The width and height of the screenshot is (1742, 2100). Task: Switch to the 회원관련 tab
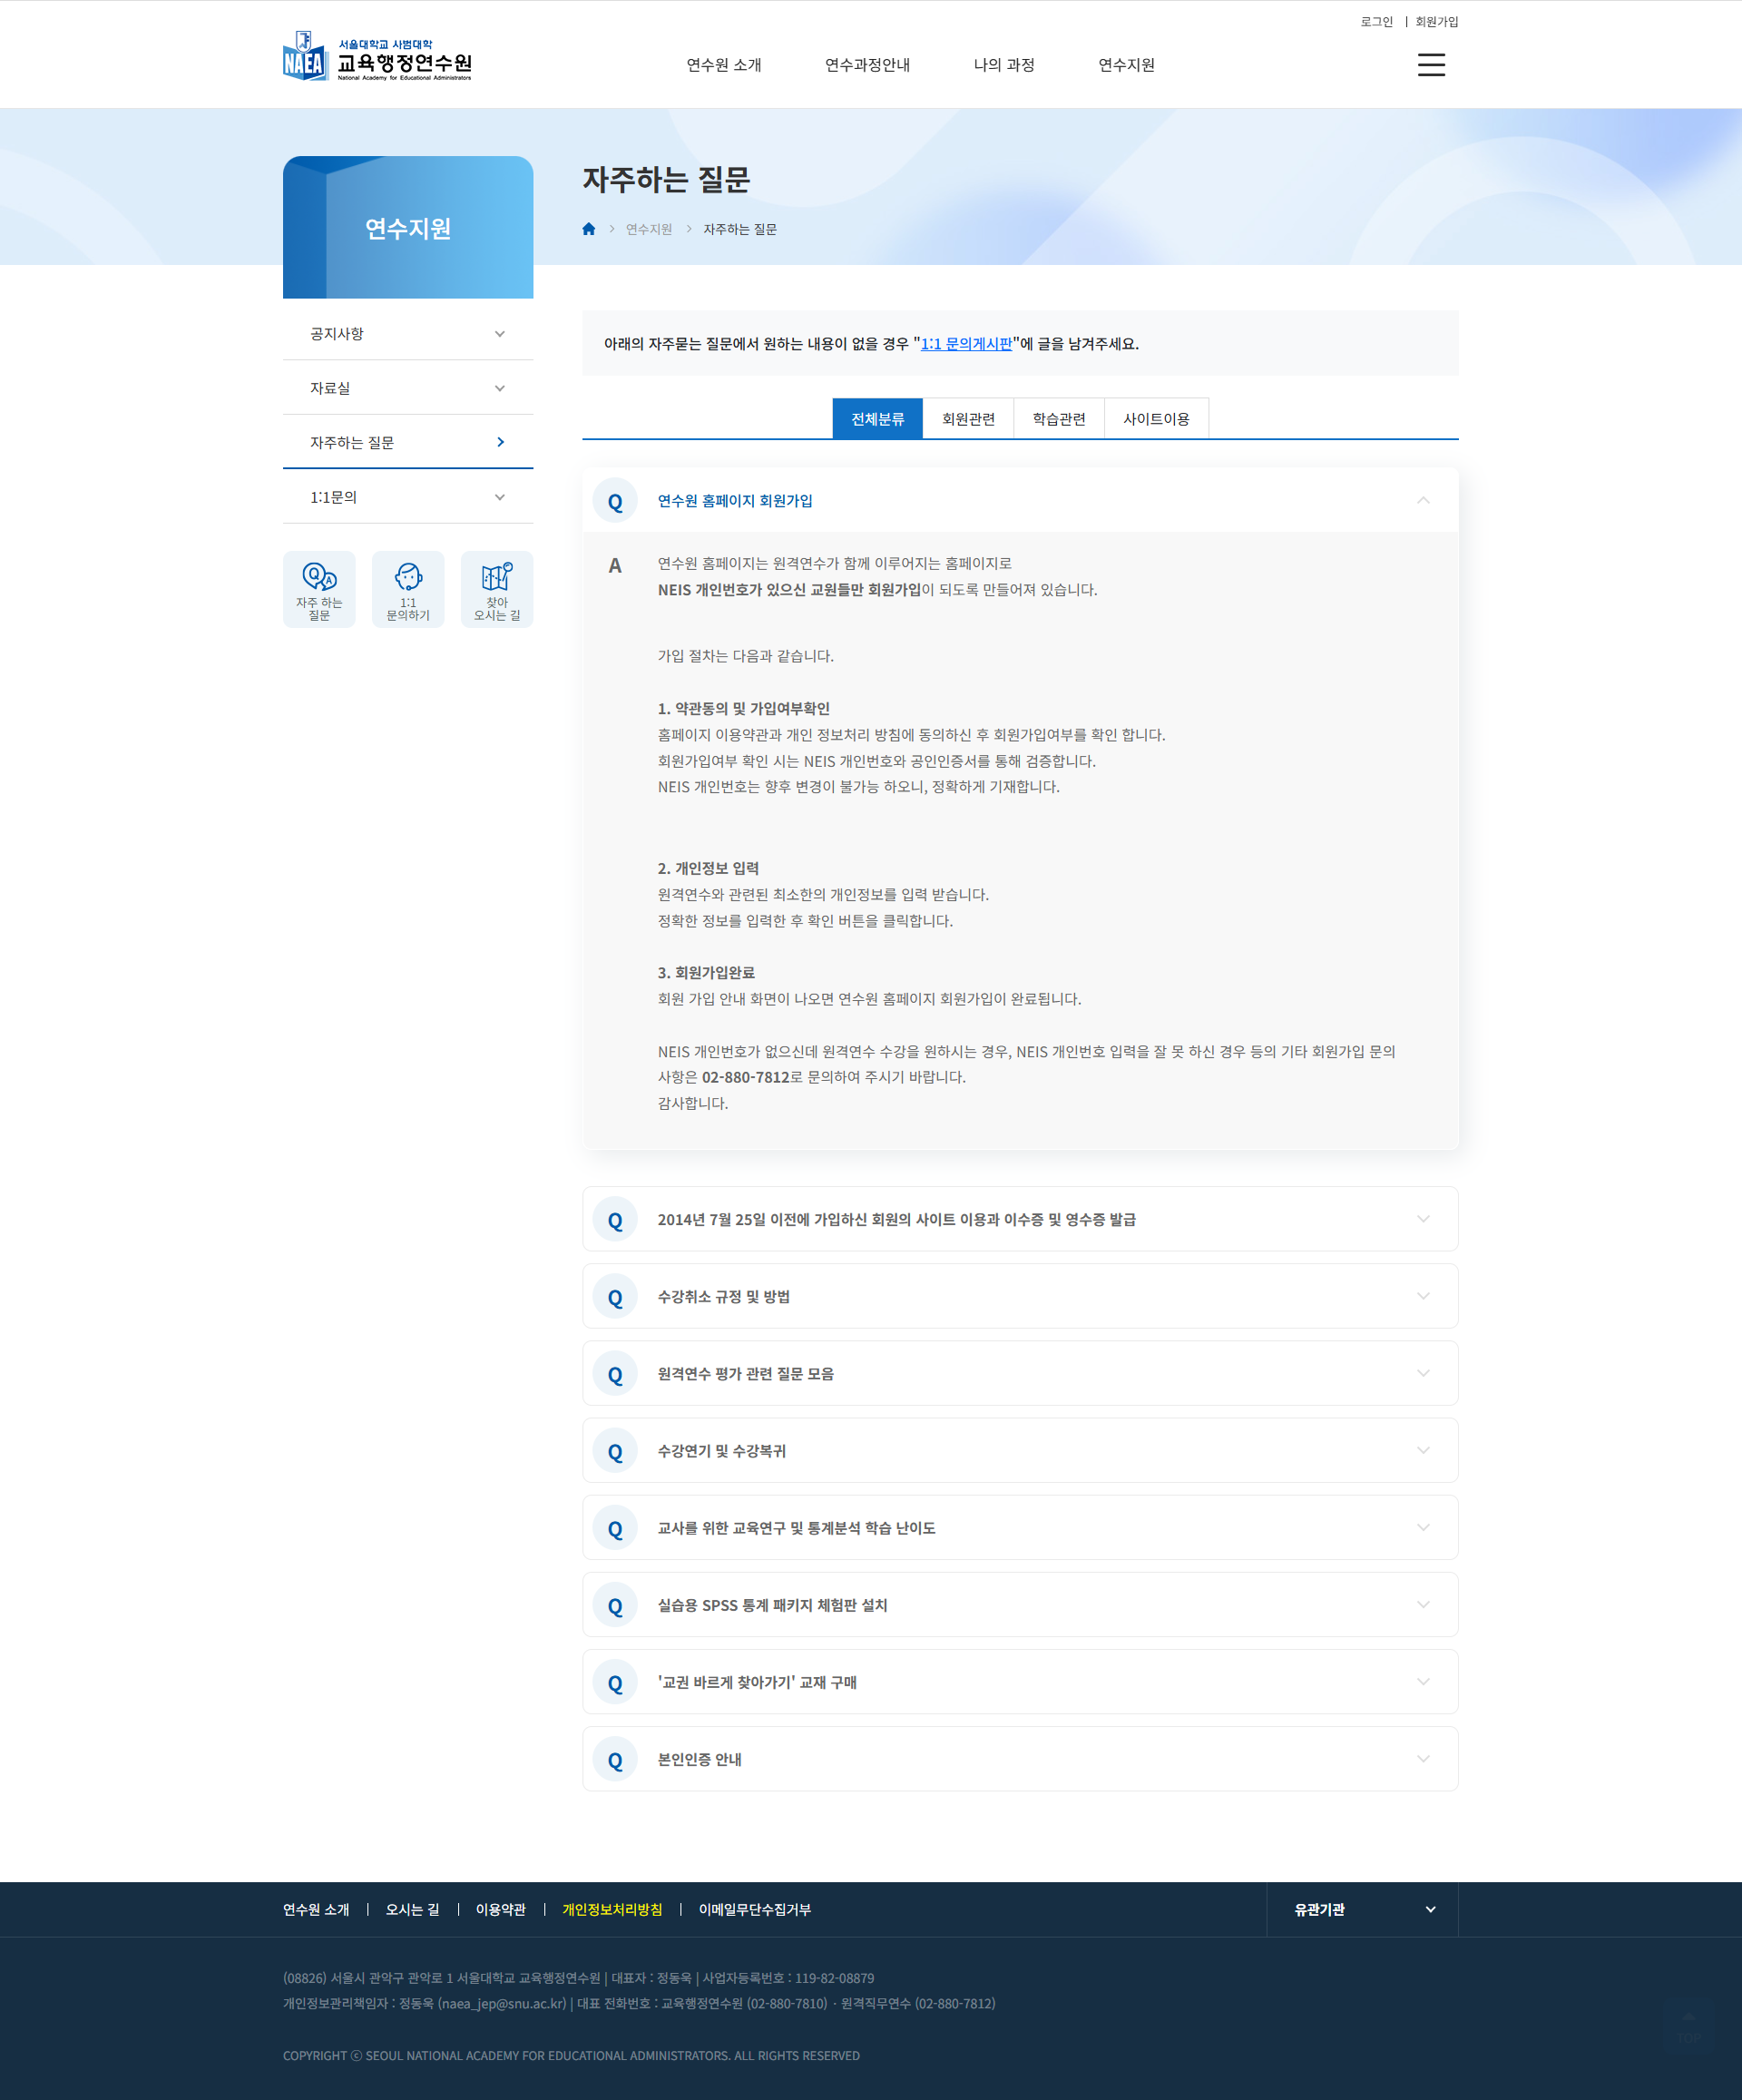pos(968,419)
